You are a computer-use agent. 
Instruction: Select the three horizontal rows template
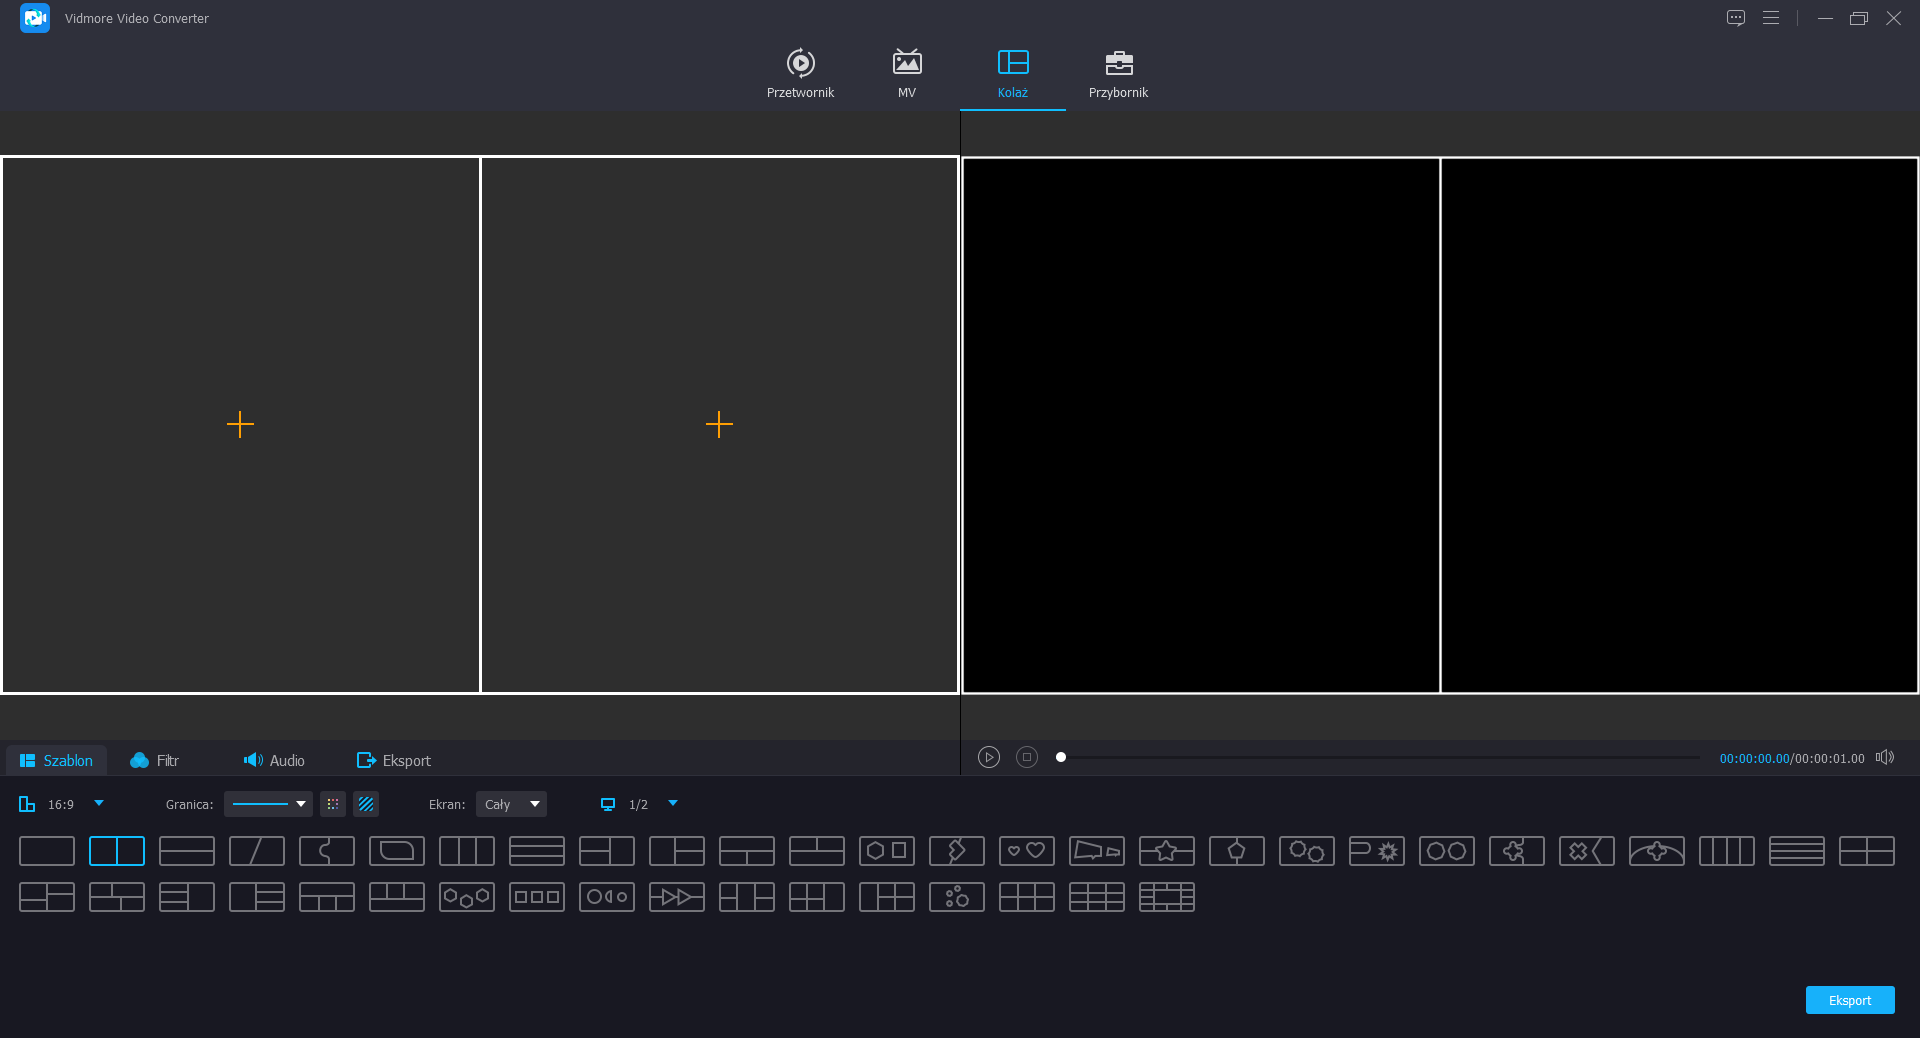(x=537, y=851)
